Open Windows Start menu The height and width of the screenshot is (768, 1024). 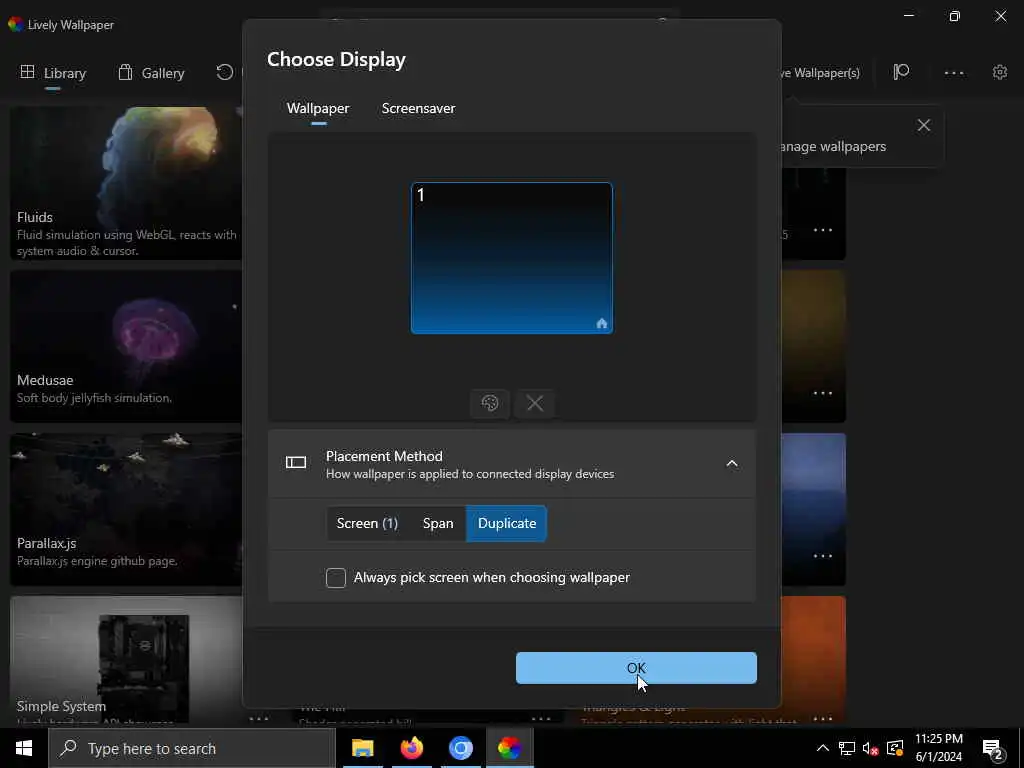pyautogui.click(x=24, y=748)
